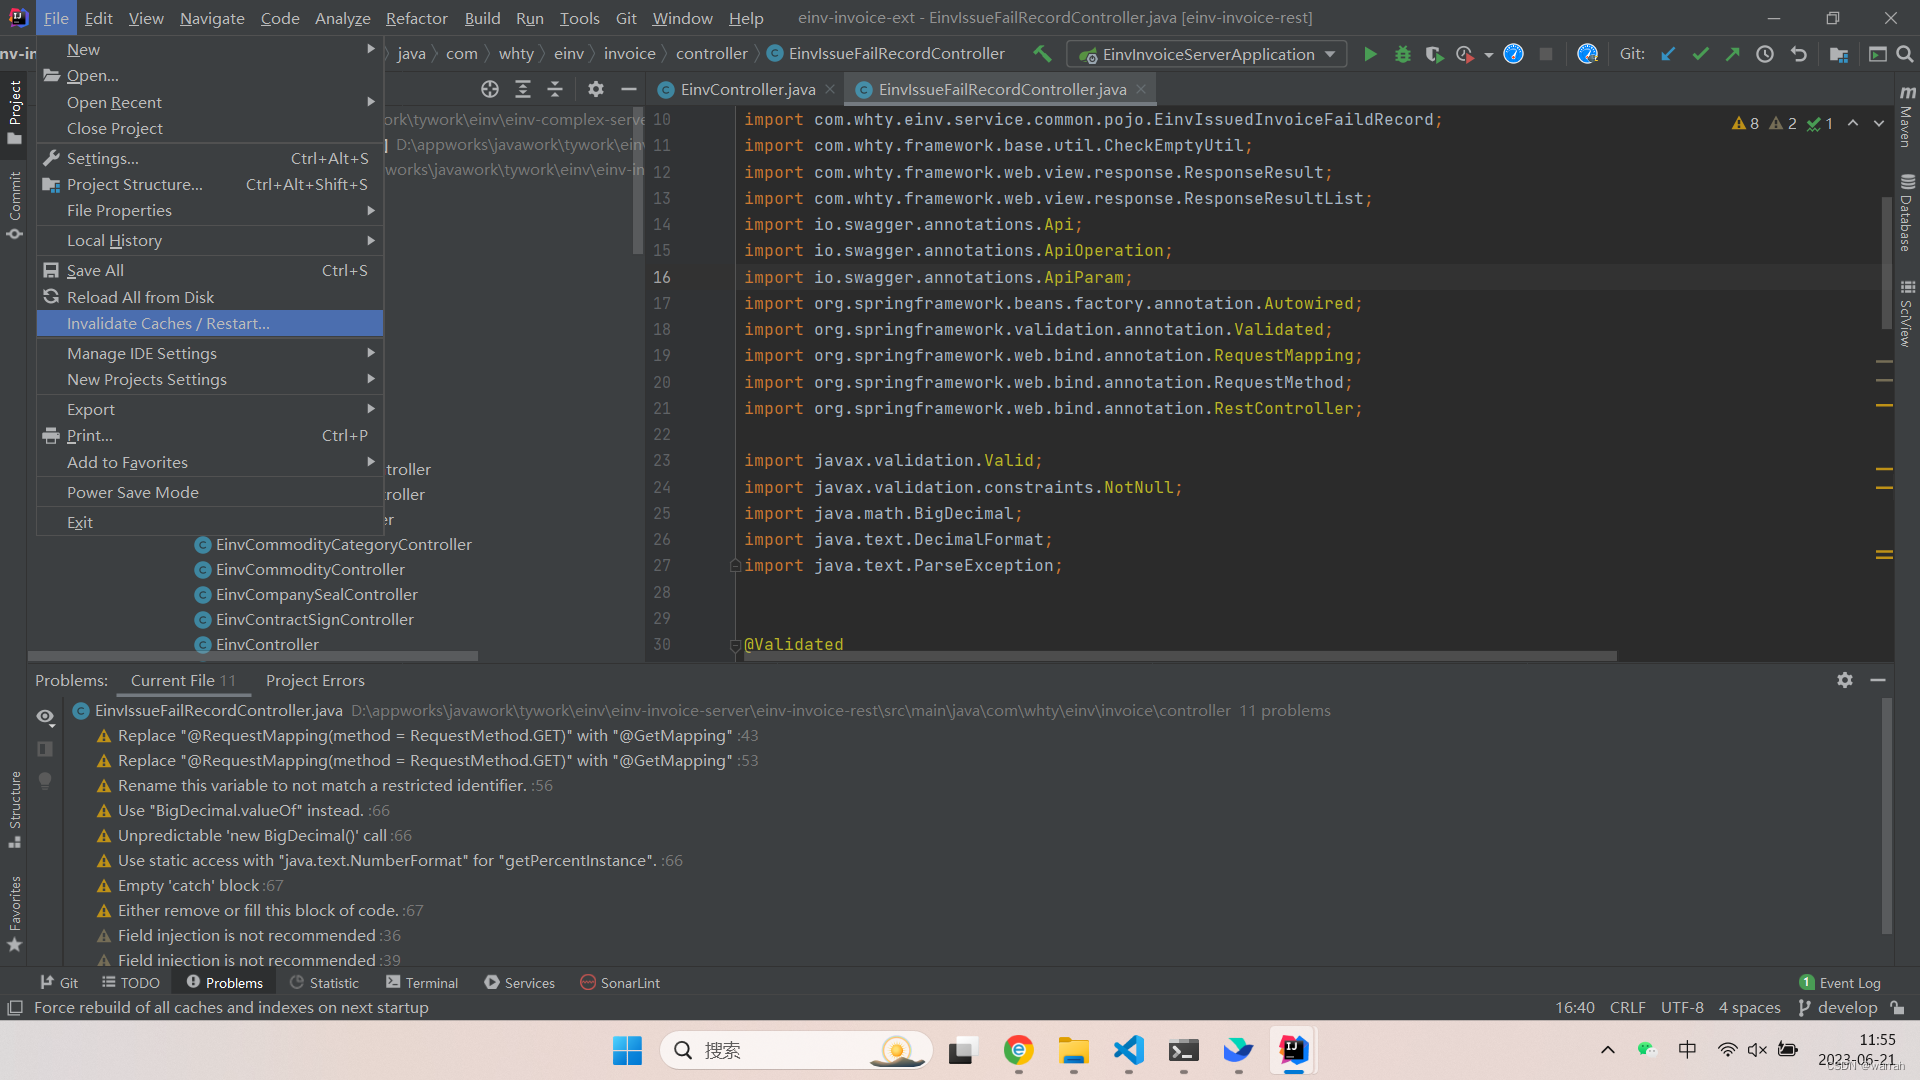Click the inspection warnings count widget
The height and width of the screenshot is (1080, 1920).
1783,123
